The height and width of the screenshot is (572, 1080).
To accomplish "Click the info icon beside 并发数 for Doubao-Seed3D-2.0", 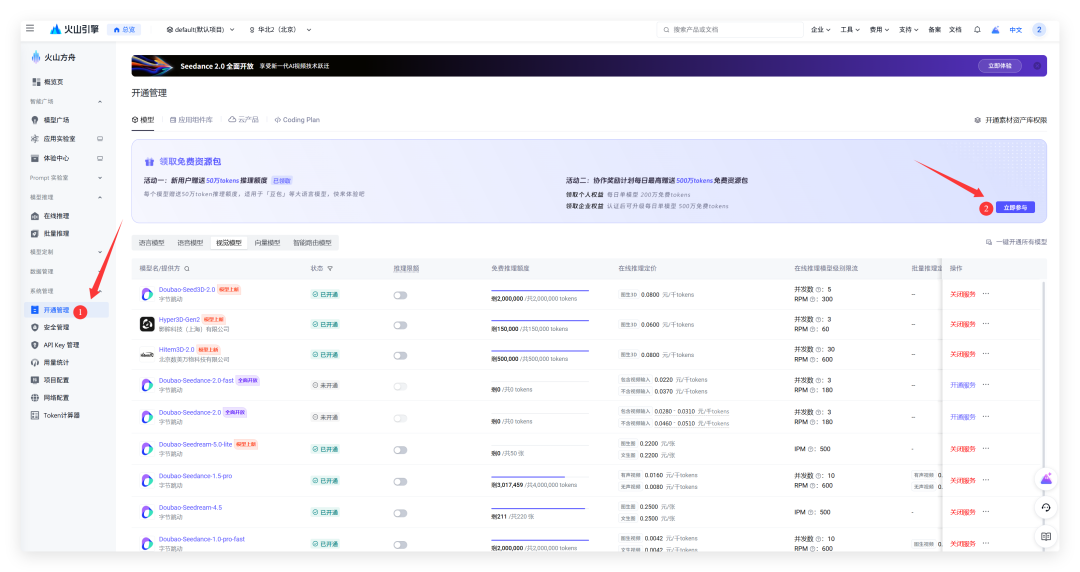I will point(819,289).
